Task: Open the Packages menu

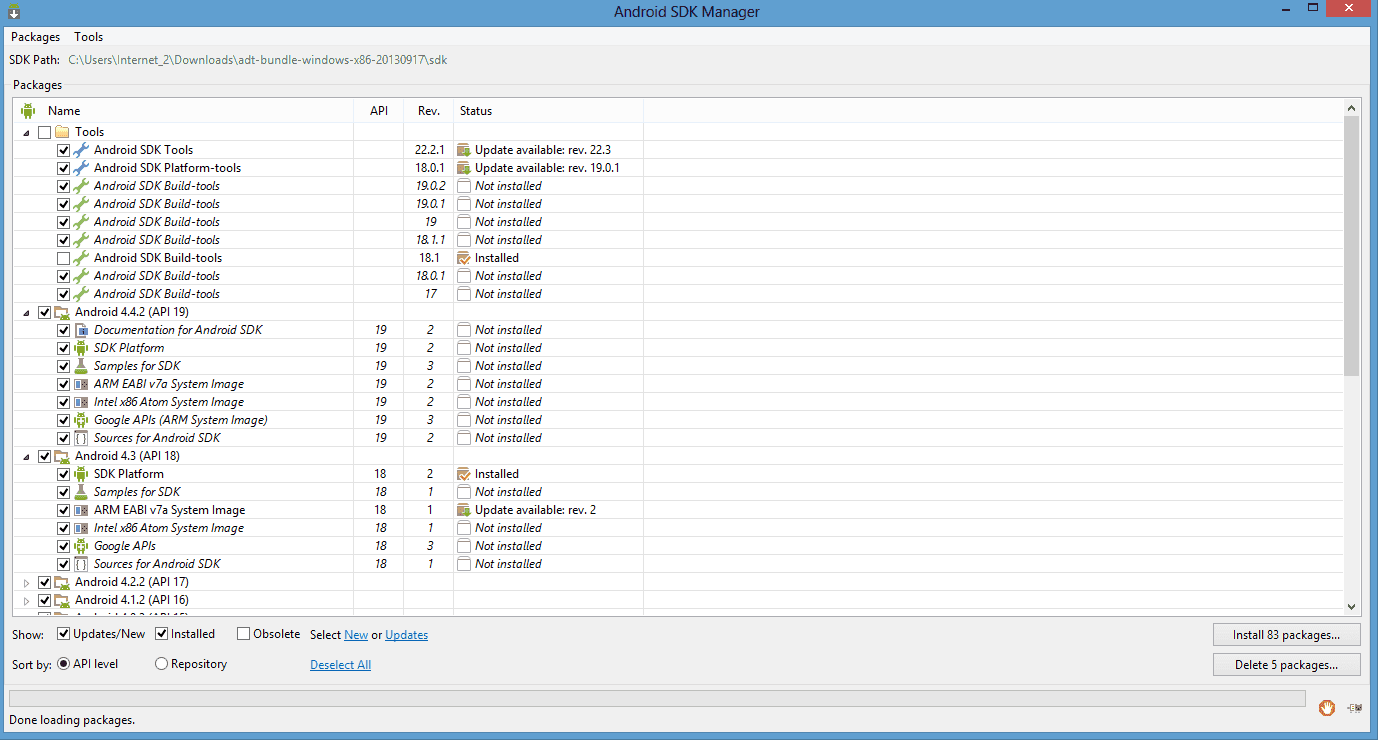Action: pyautogui.click(x=35, y=37)
